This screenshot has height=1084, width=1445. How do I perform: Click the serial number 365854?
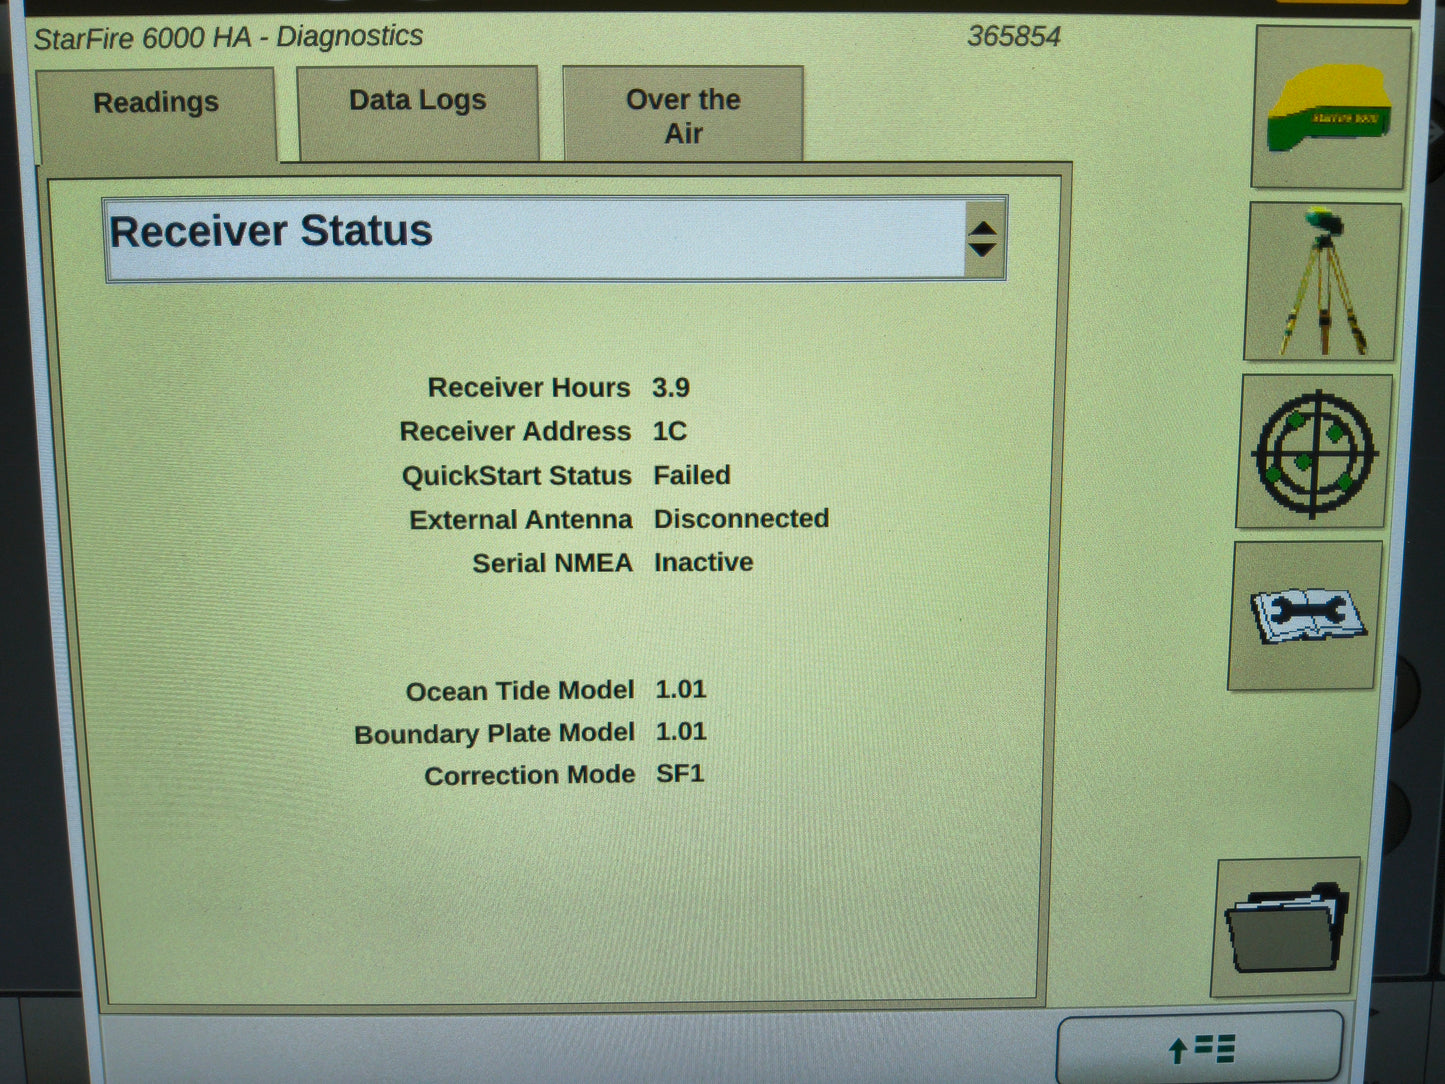tap(1014, 37)
